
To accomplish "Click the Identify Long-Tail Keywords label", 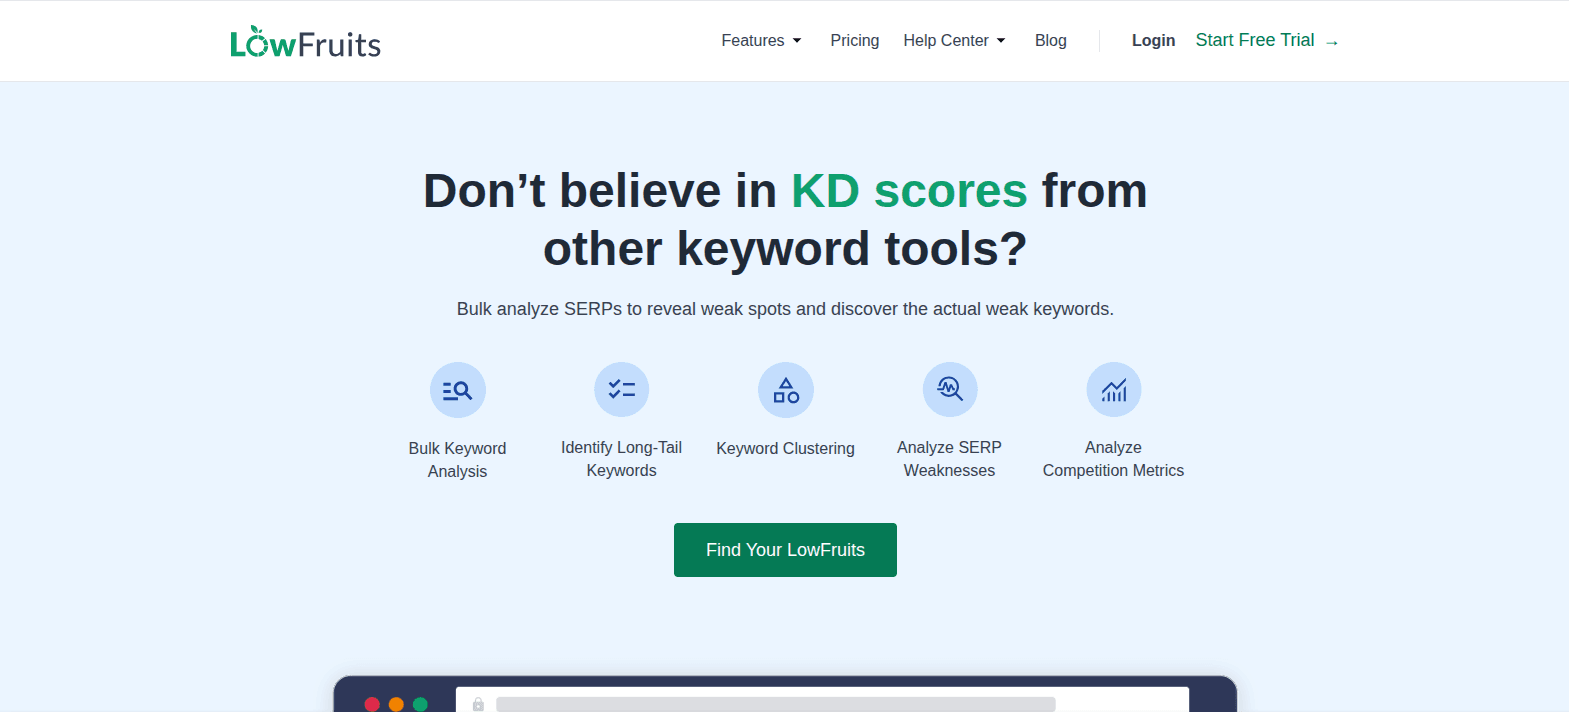I will (621, 459).
